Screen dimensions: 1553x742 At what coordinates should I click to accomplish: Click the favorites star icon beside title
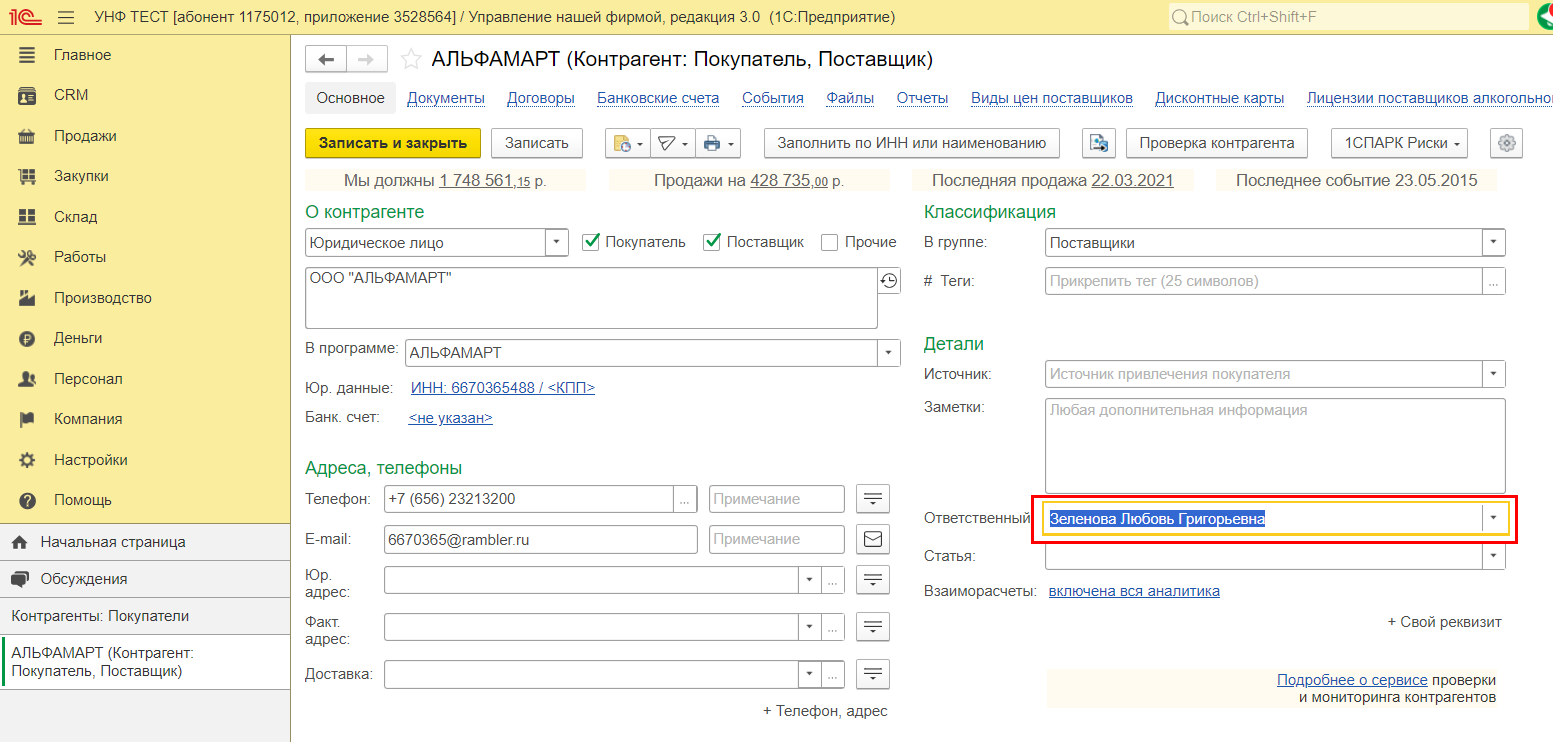pyautogui.click(x=411, y=60)
